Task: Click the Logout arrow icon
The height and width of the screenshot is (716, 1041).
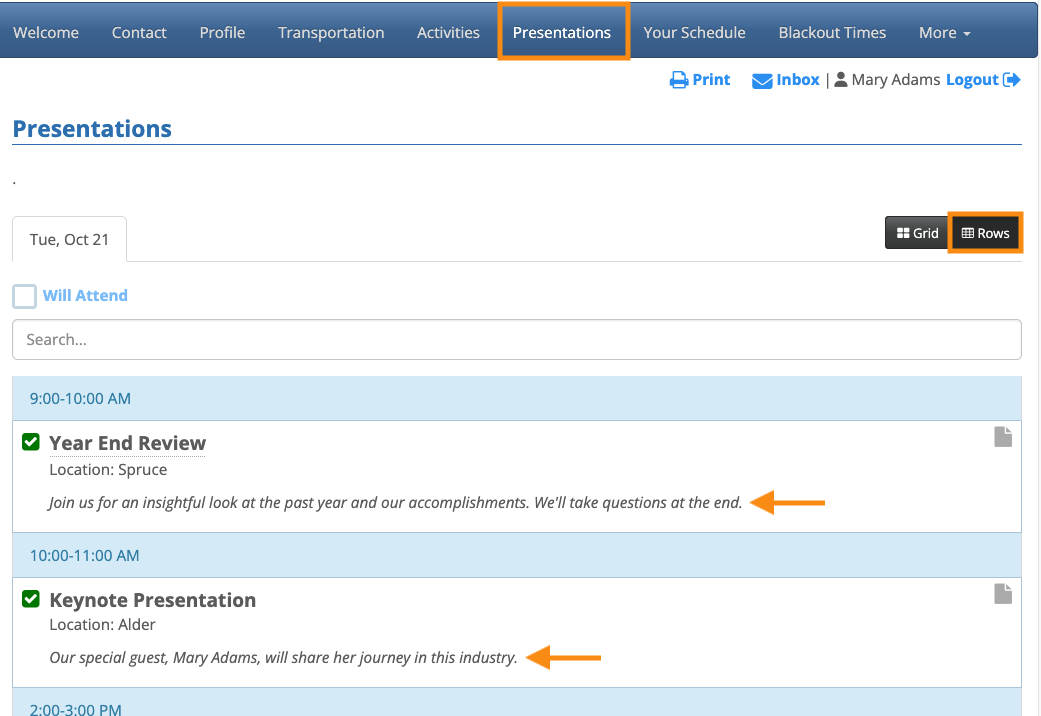Action: pos(1012,80)
